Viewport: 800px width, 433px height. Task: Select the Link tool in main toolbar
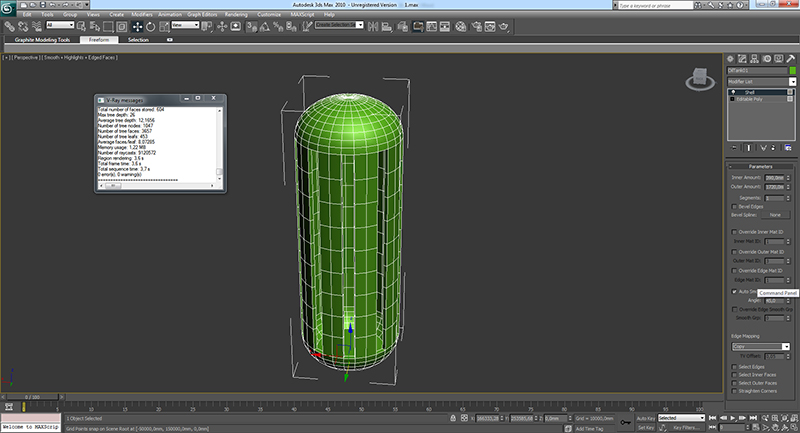click(9, 26)
